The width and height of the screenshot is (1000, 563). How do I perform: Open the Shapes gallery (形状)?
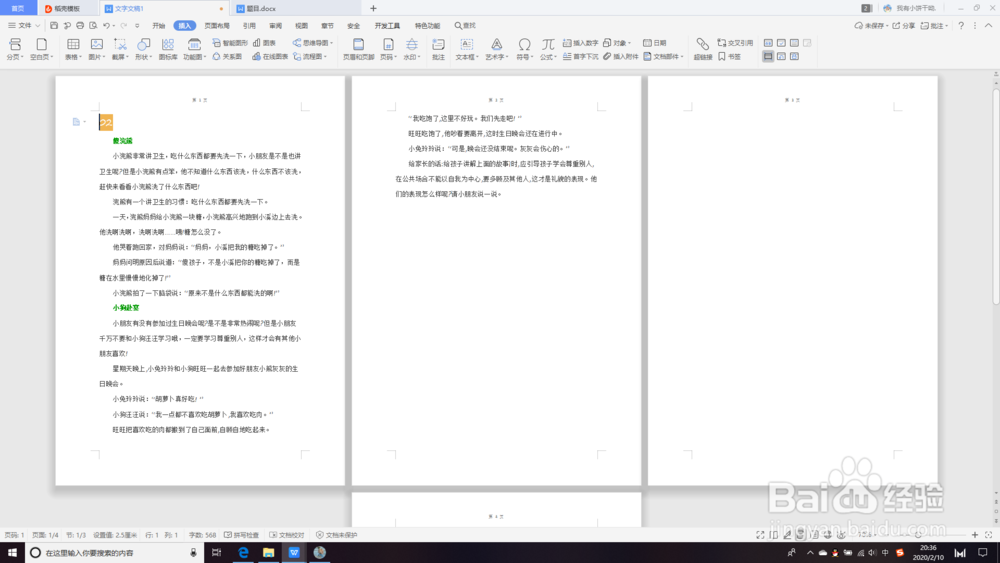[143, 48]
